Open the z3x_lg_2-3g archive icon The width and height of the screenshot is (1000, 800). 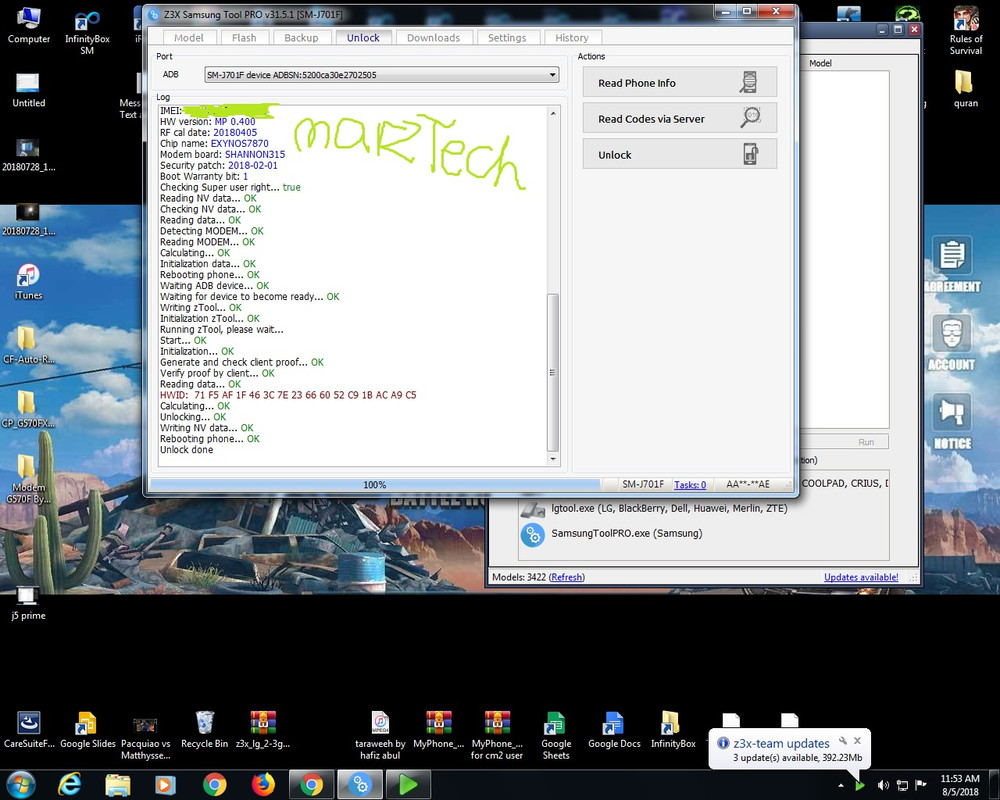(263, 730)
